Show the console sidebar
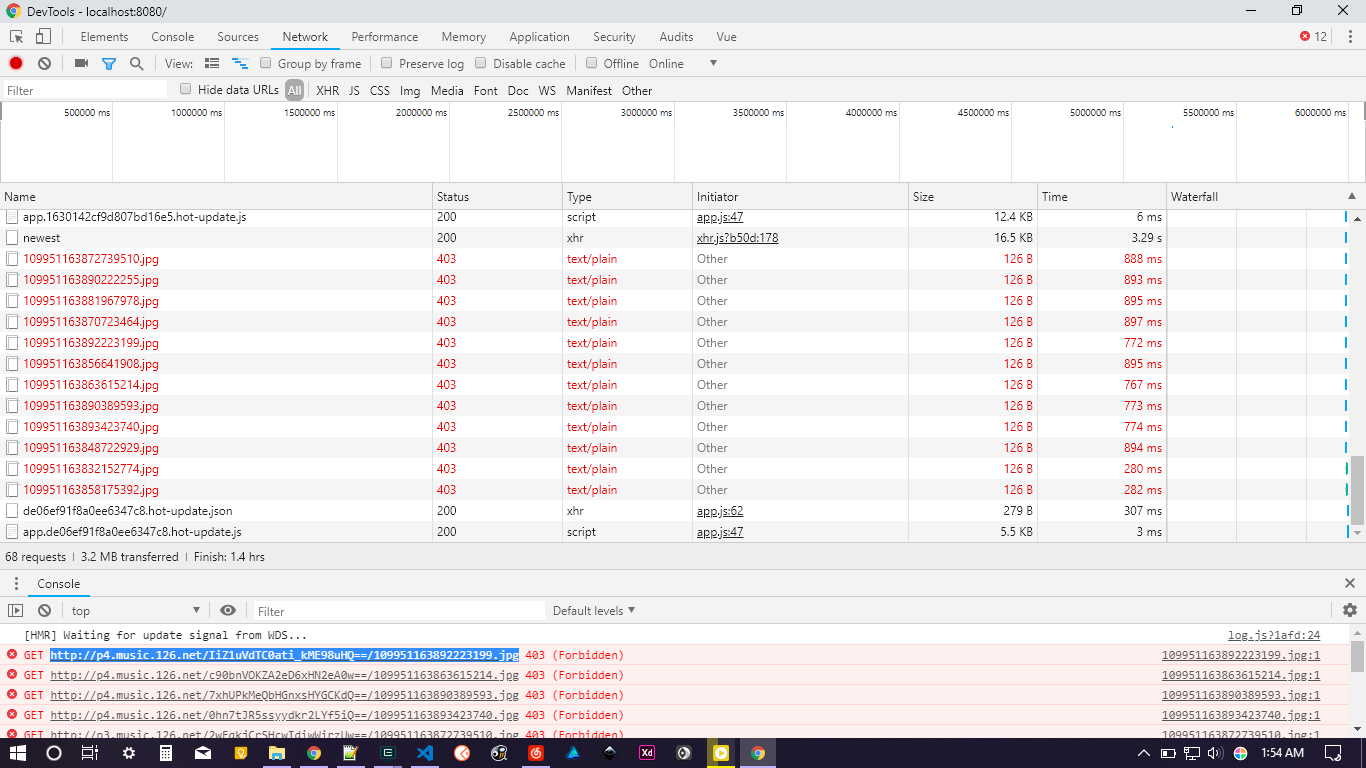 tap(16, 610)
